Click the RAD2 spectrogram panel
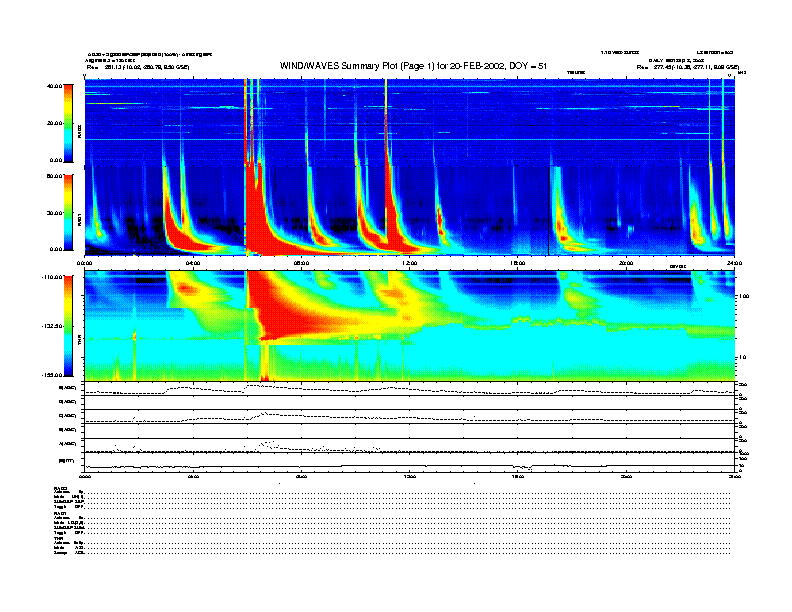Image resolution: width=792 pixels, height=612 pixels. click(410, 122)
